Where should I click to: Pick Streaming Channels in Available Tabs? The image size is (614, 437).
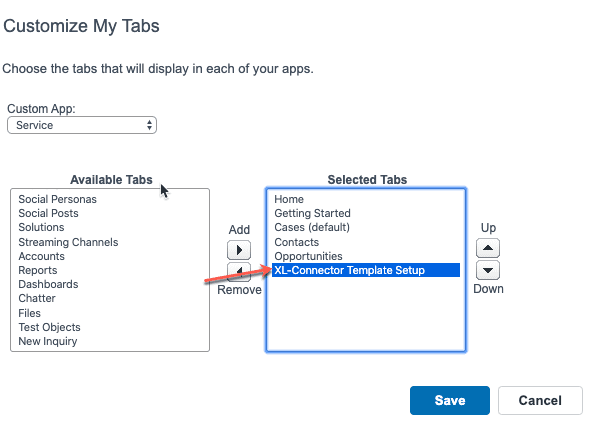[68, 242]
